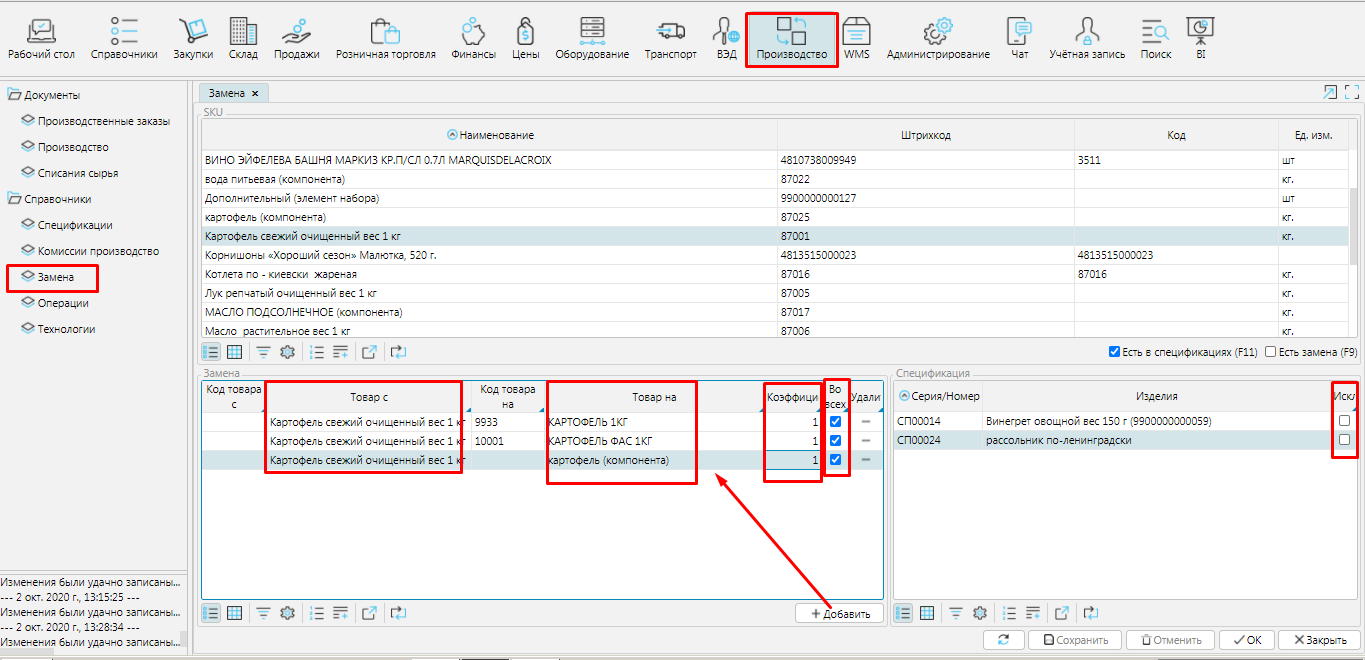Open the Склад warehouse icon

243,31
